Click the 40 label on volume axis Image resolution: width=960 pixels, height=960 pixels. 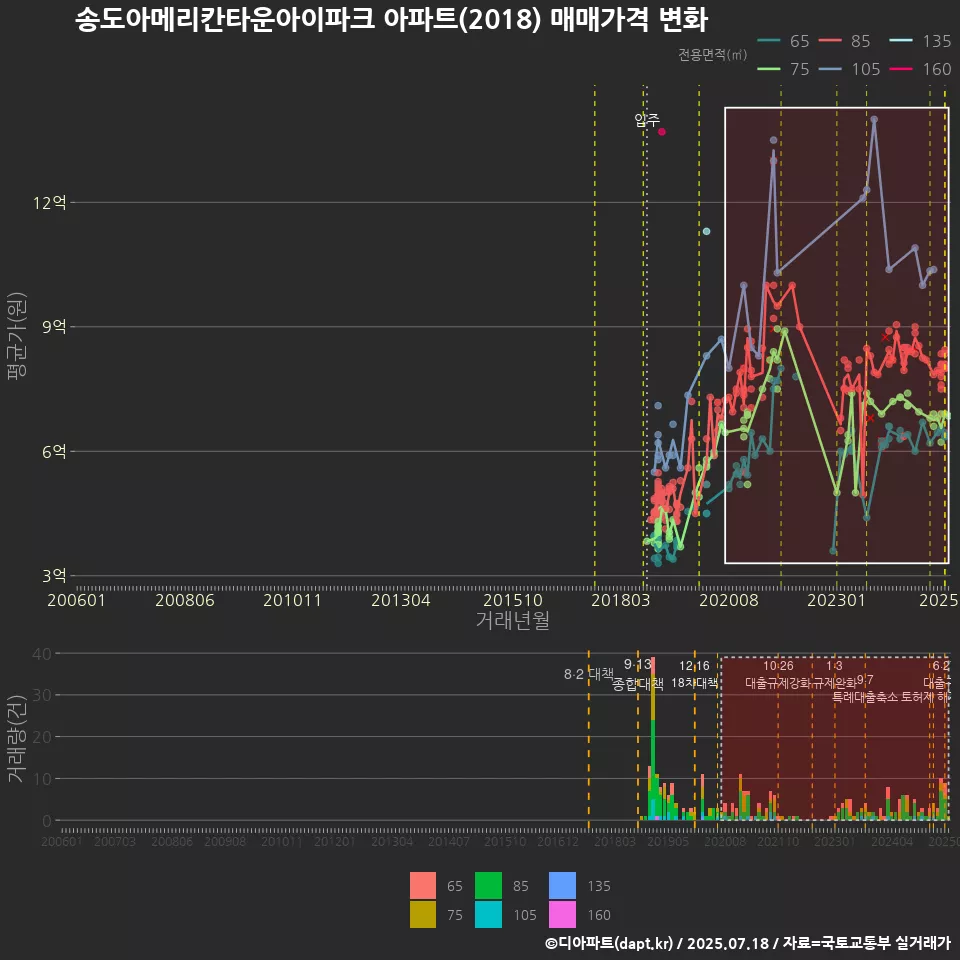point(42,654)
